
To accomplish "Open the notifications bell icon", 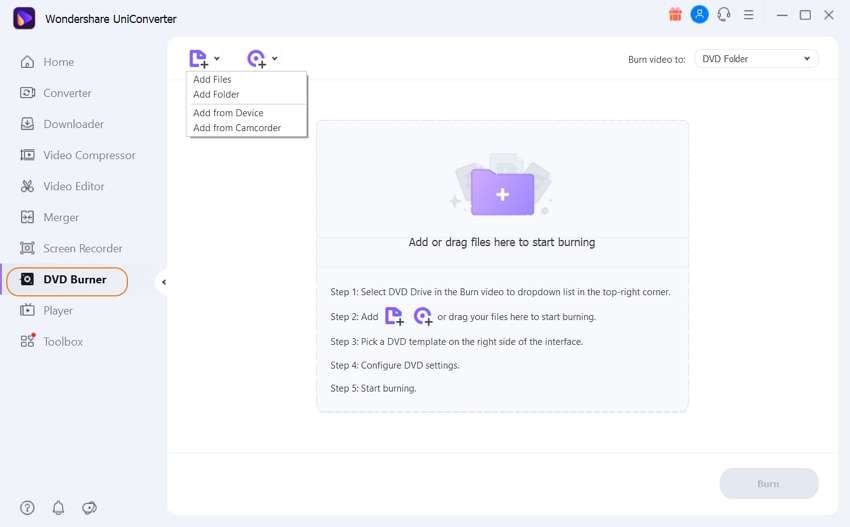I will pos(58,508).
